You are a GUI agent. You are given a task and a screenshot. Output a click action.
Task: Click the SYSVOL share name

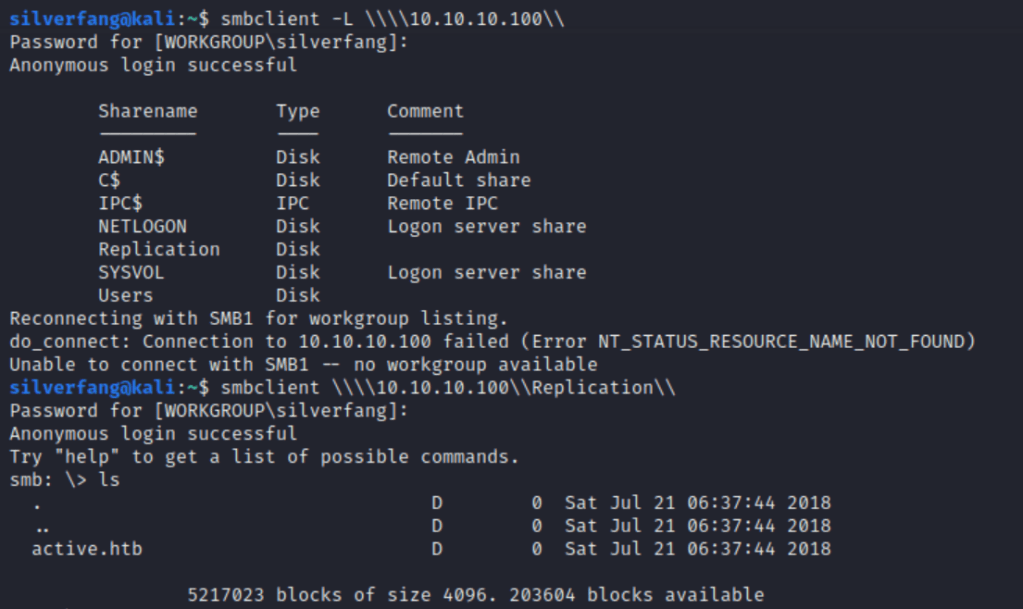pos(131,272)
